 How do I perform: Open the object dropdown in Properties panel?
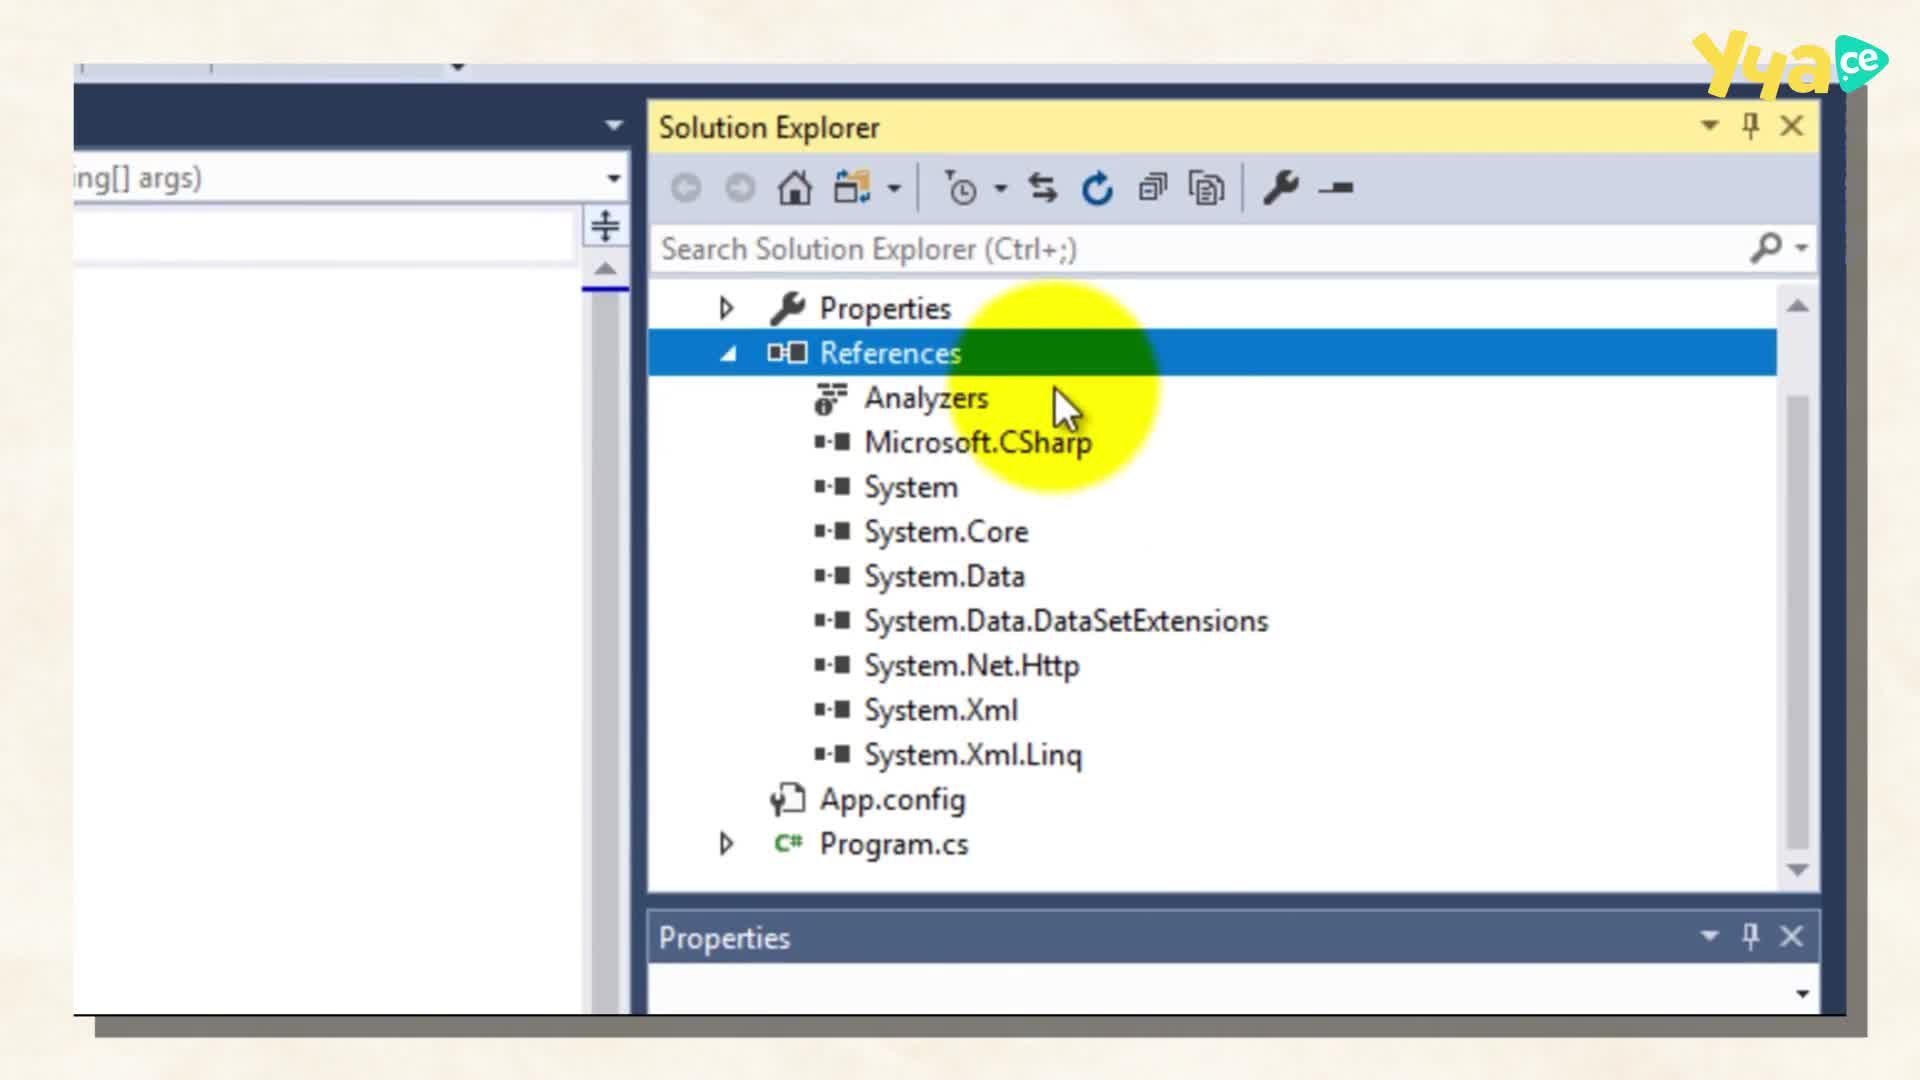(1802, 994)
